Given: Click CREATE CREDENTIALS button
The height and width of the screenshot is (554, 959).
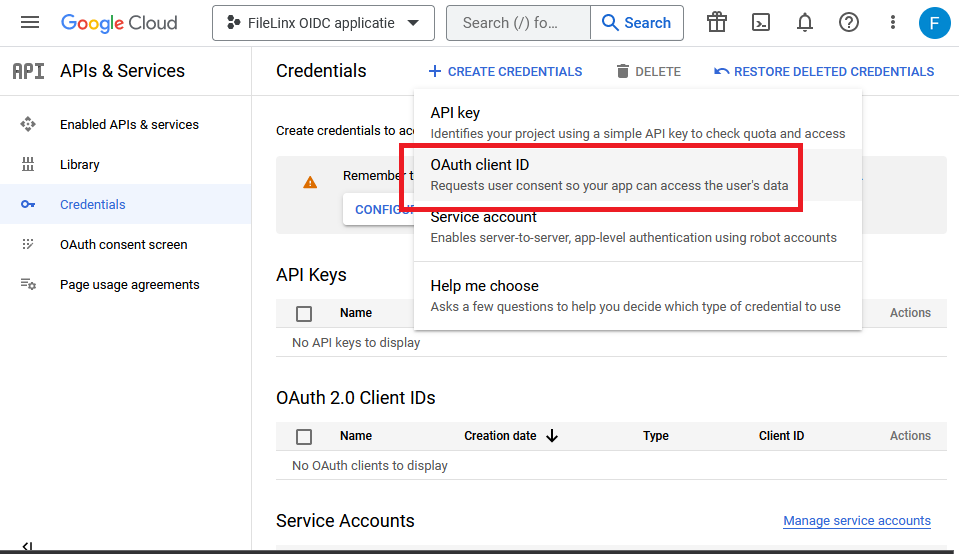Looking at the screenshot, I should click(x=505, y=72).
